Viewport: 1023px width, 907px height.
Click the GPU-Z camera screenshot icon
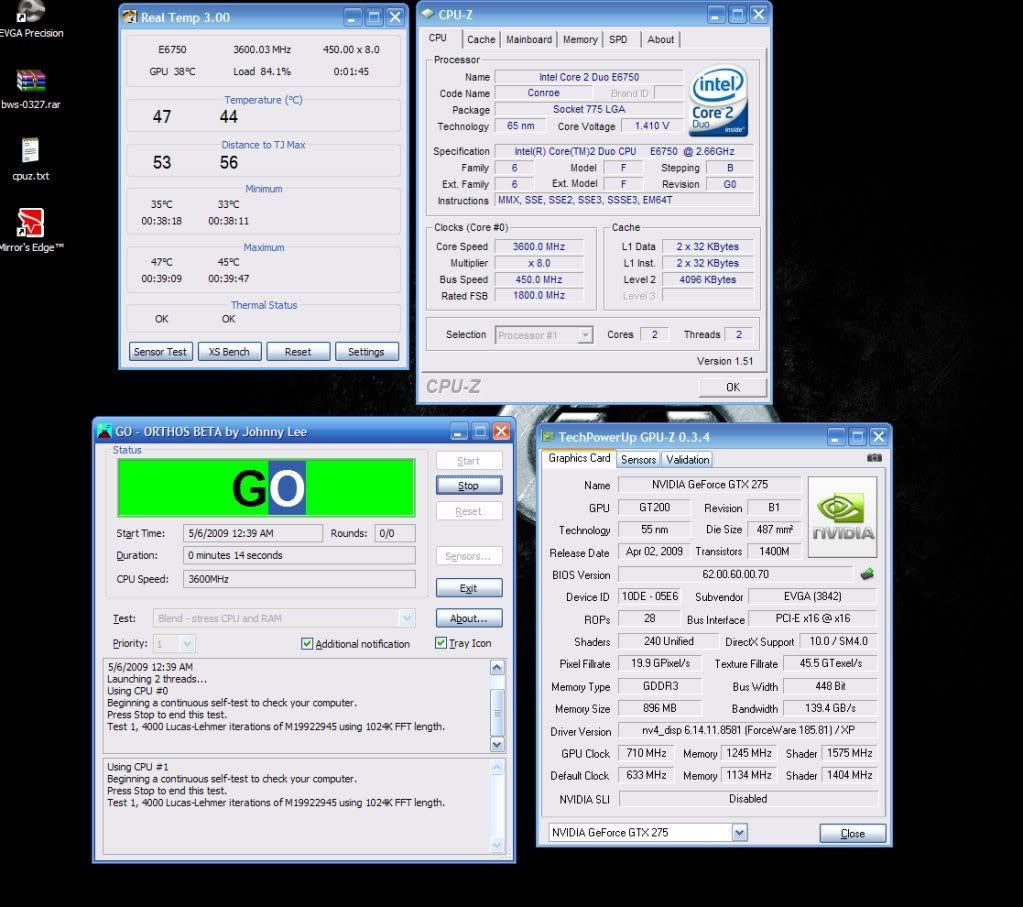pyautogui.click(x=874, y=458)
